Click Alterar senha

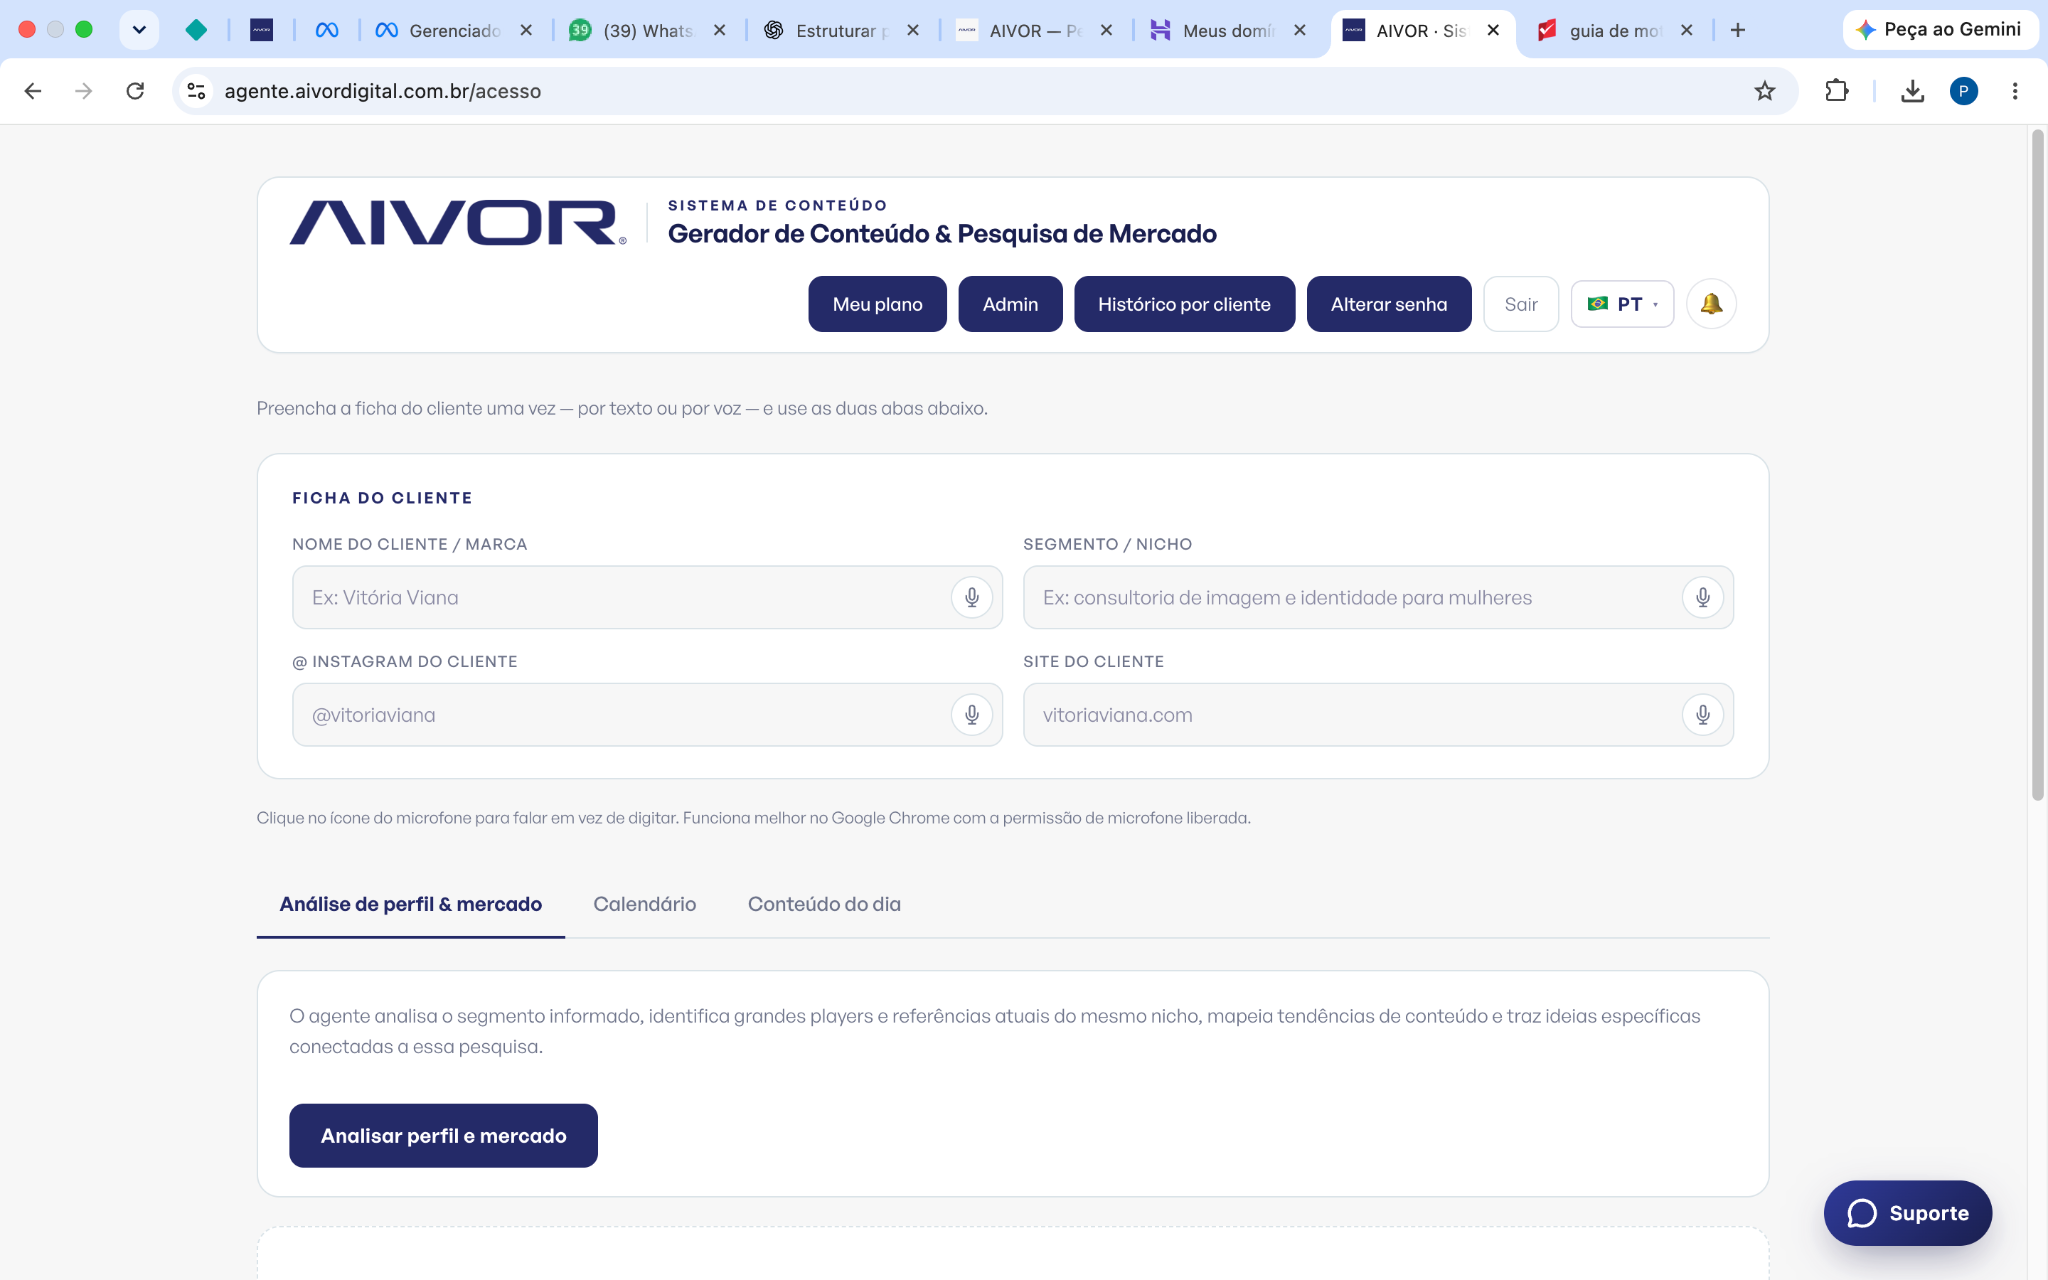click(x=1388, y=304)
